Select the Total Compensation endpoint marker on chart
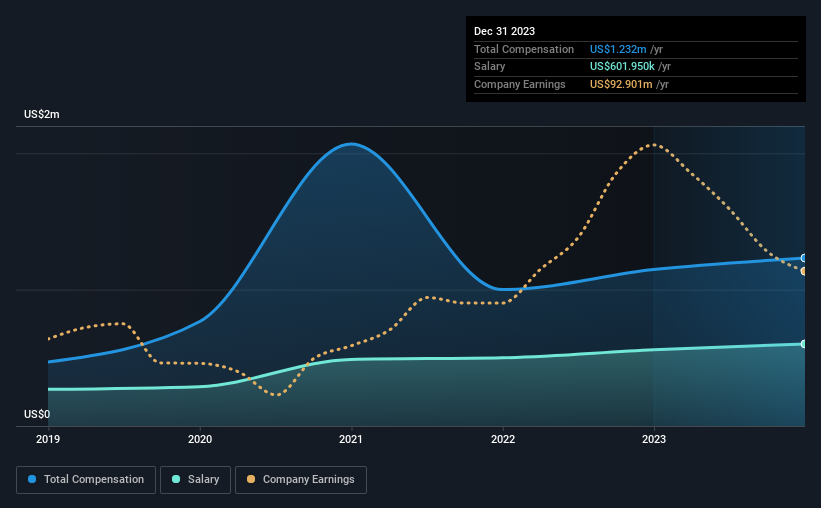821x508 pixels. (804, 258)
